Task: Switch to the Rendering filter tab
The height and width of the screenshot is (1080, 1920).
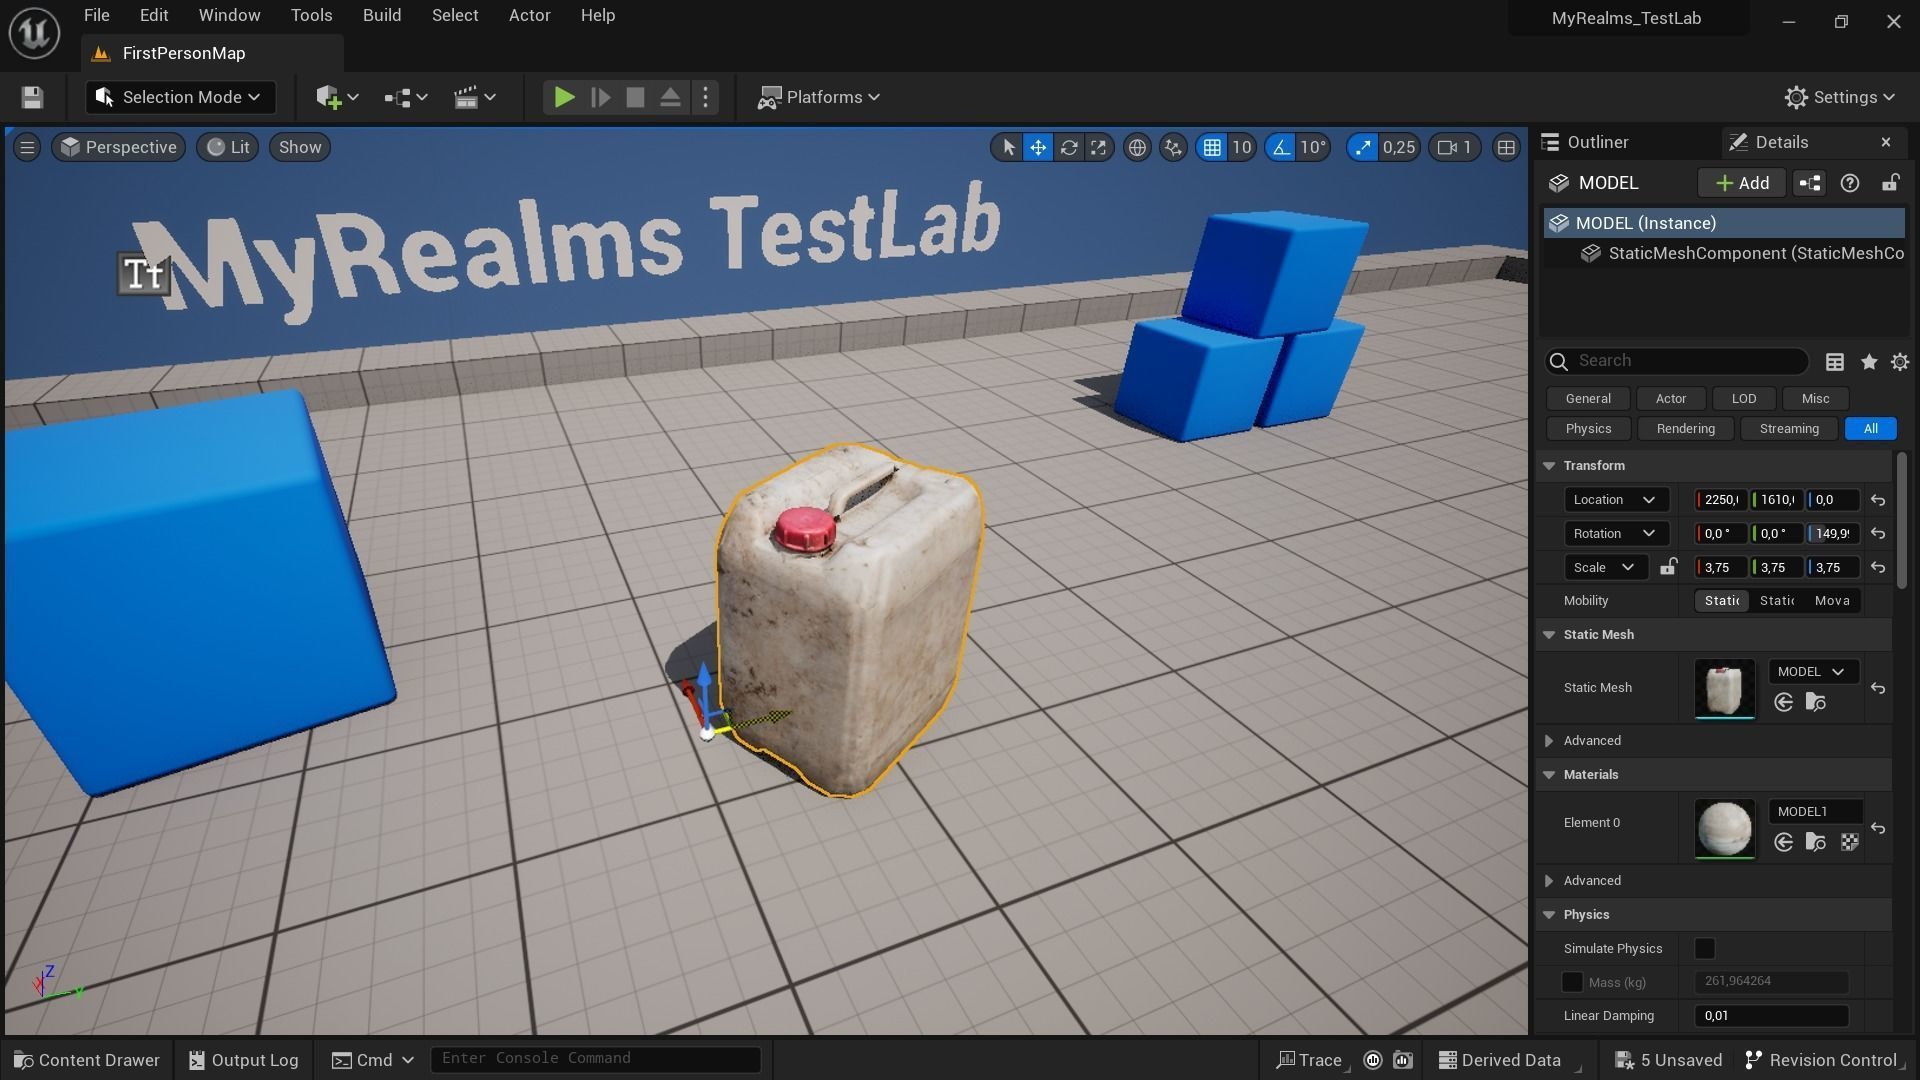Action: pyautogui.click(x=1685, y=428)
